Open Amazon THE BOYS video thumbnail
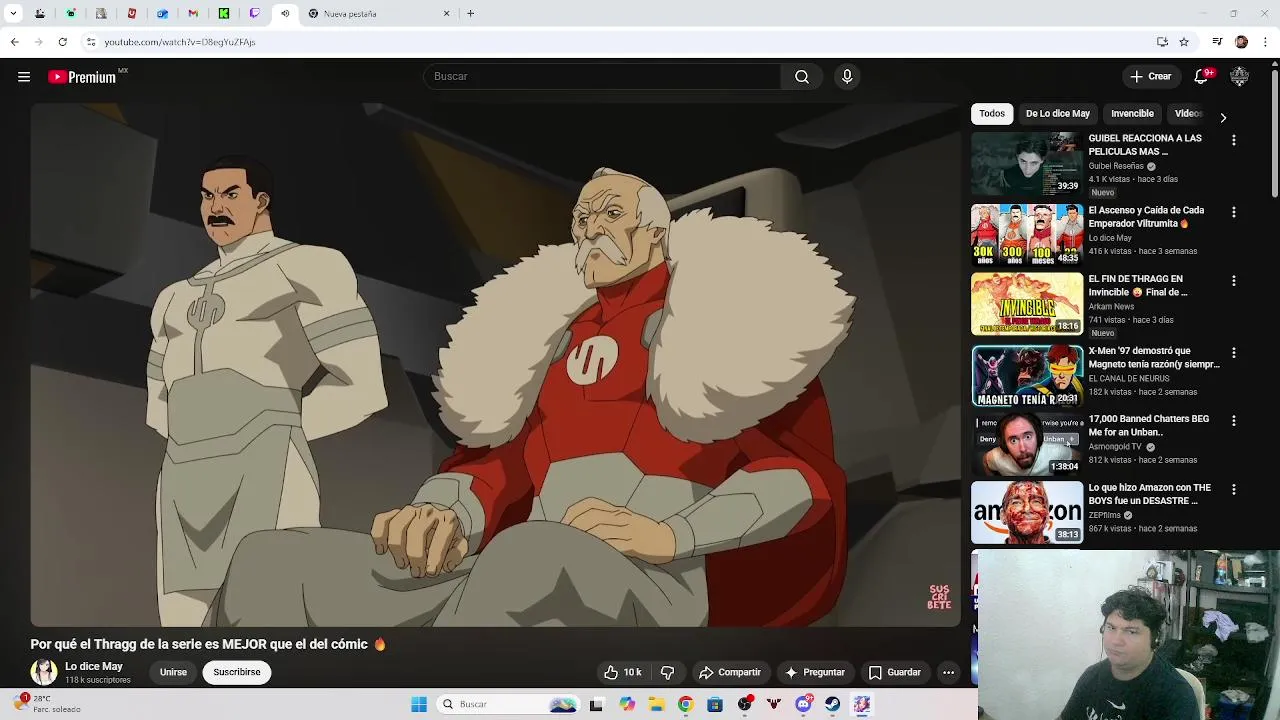Viewport: 1280px width, 720px height. [x=1027, y=513]
